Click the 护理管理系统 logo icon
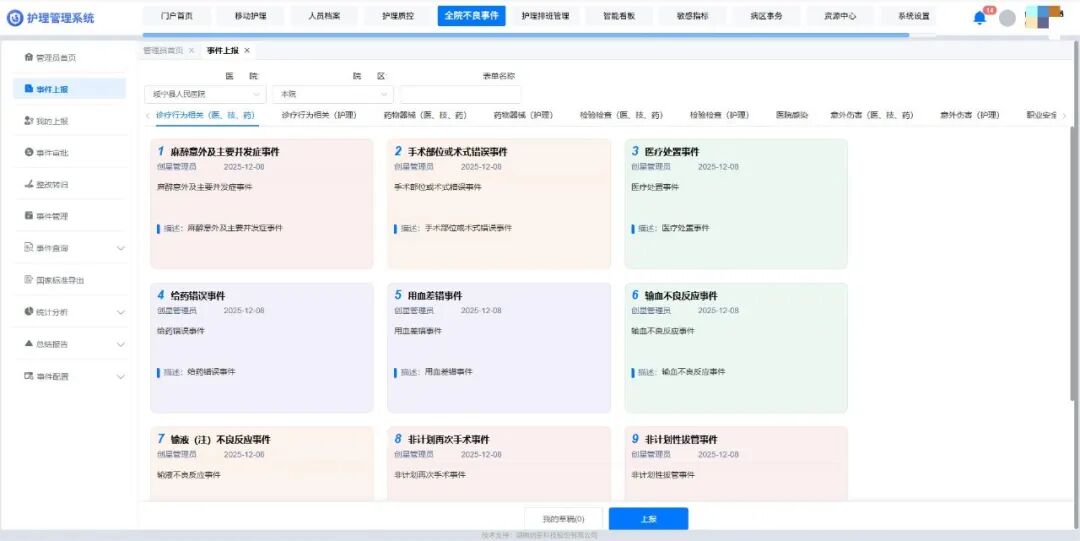 [x=15, y=17]
